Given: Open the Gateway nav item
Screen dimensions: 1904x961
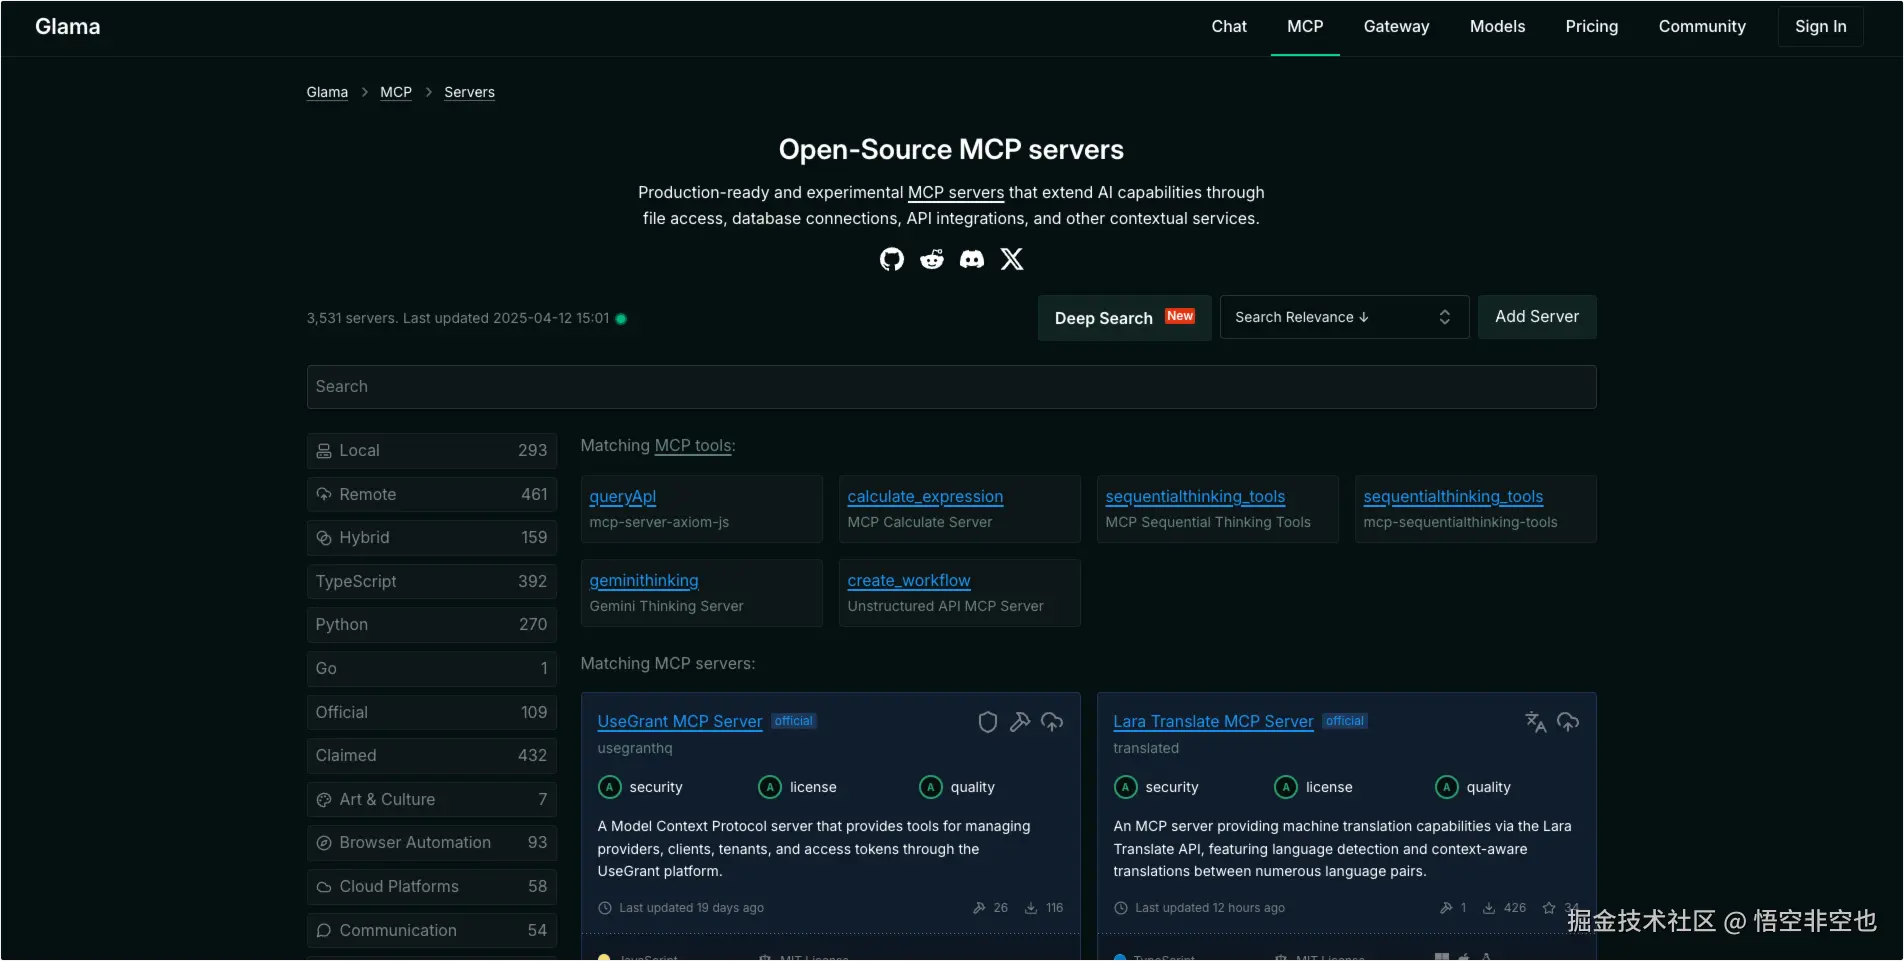Looking at the screenshot, I should coord(1396,27).
